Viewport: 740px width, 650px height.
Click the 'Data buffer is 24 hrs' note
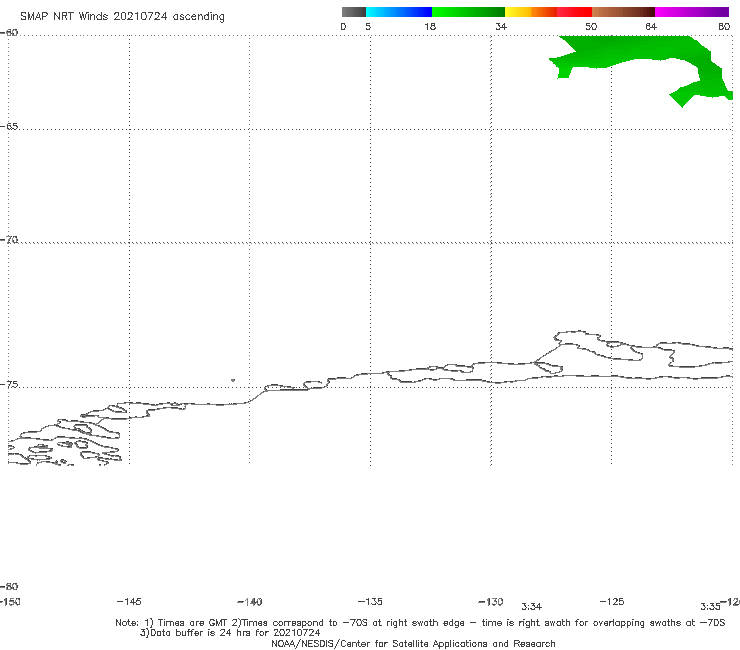[x=230, y=633]
